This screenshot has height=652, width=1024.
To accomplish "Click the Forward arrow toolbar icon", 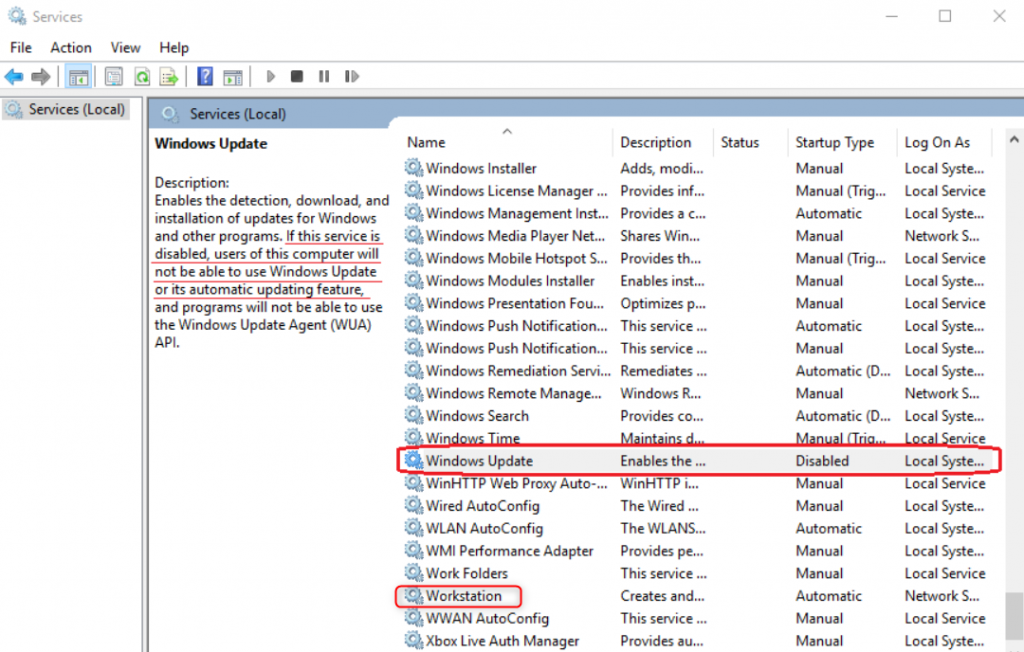I will (40, 77).
